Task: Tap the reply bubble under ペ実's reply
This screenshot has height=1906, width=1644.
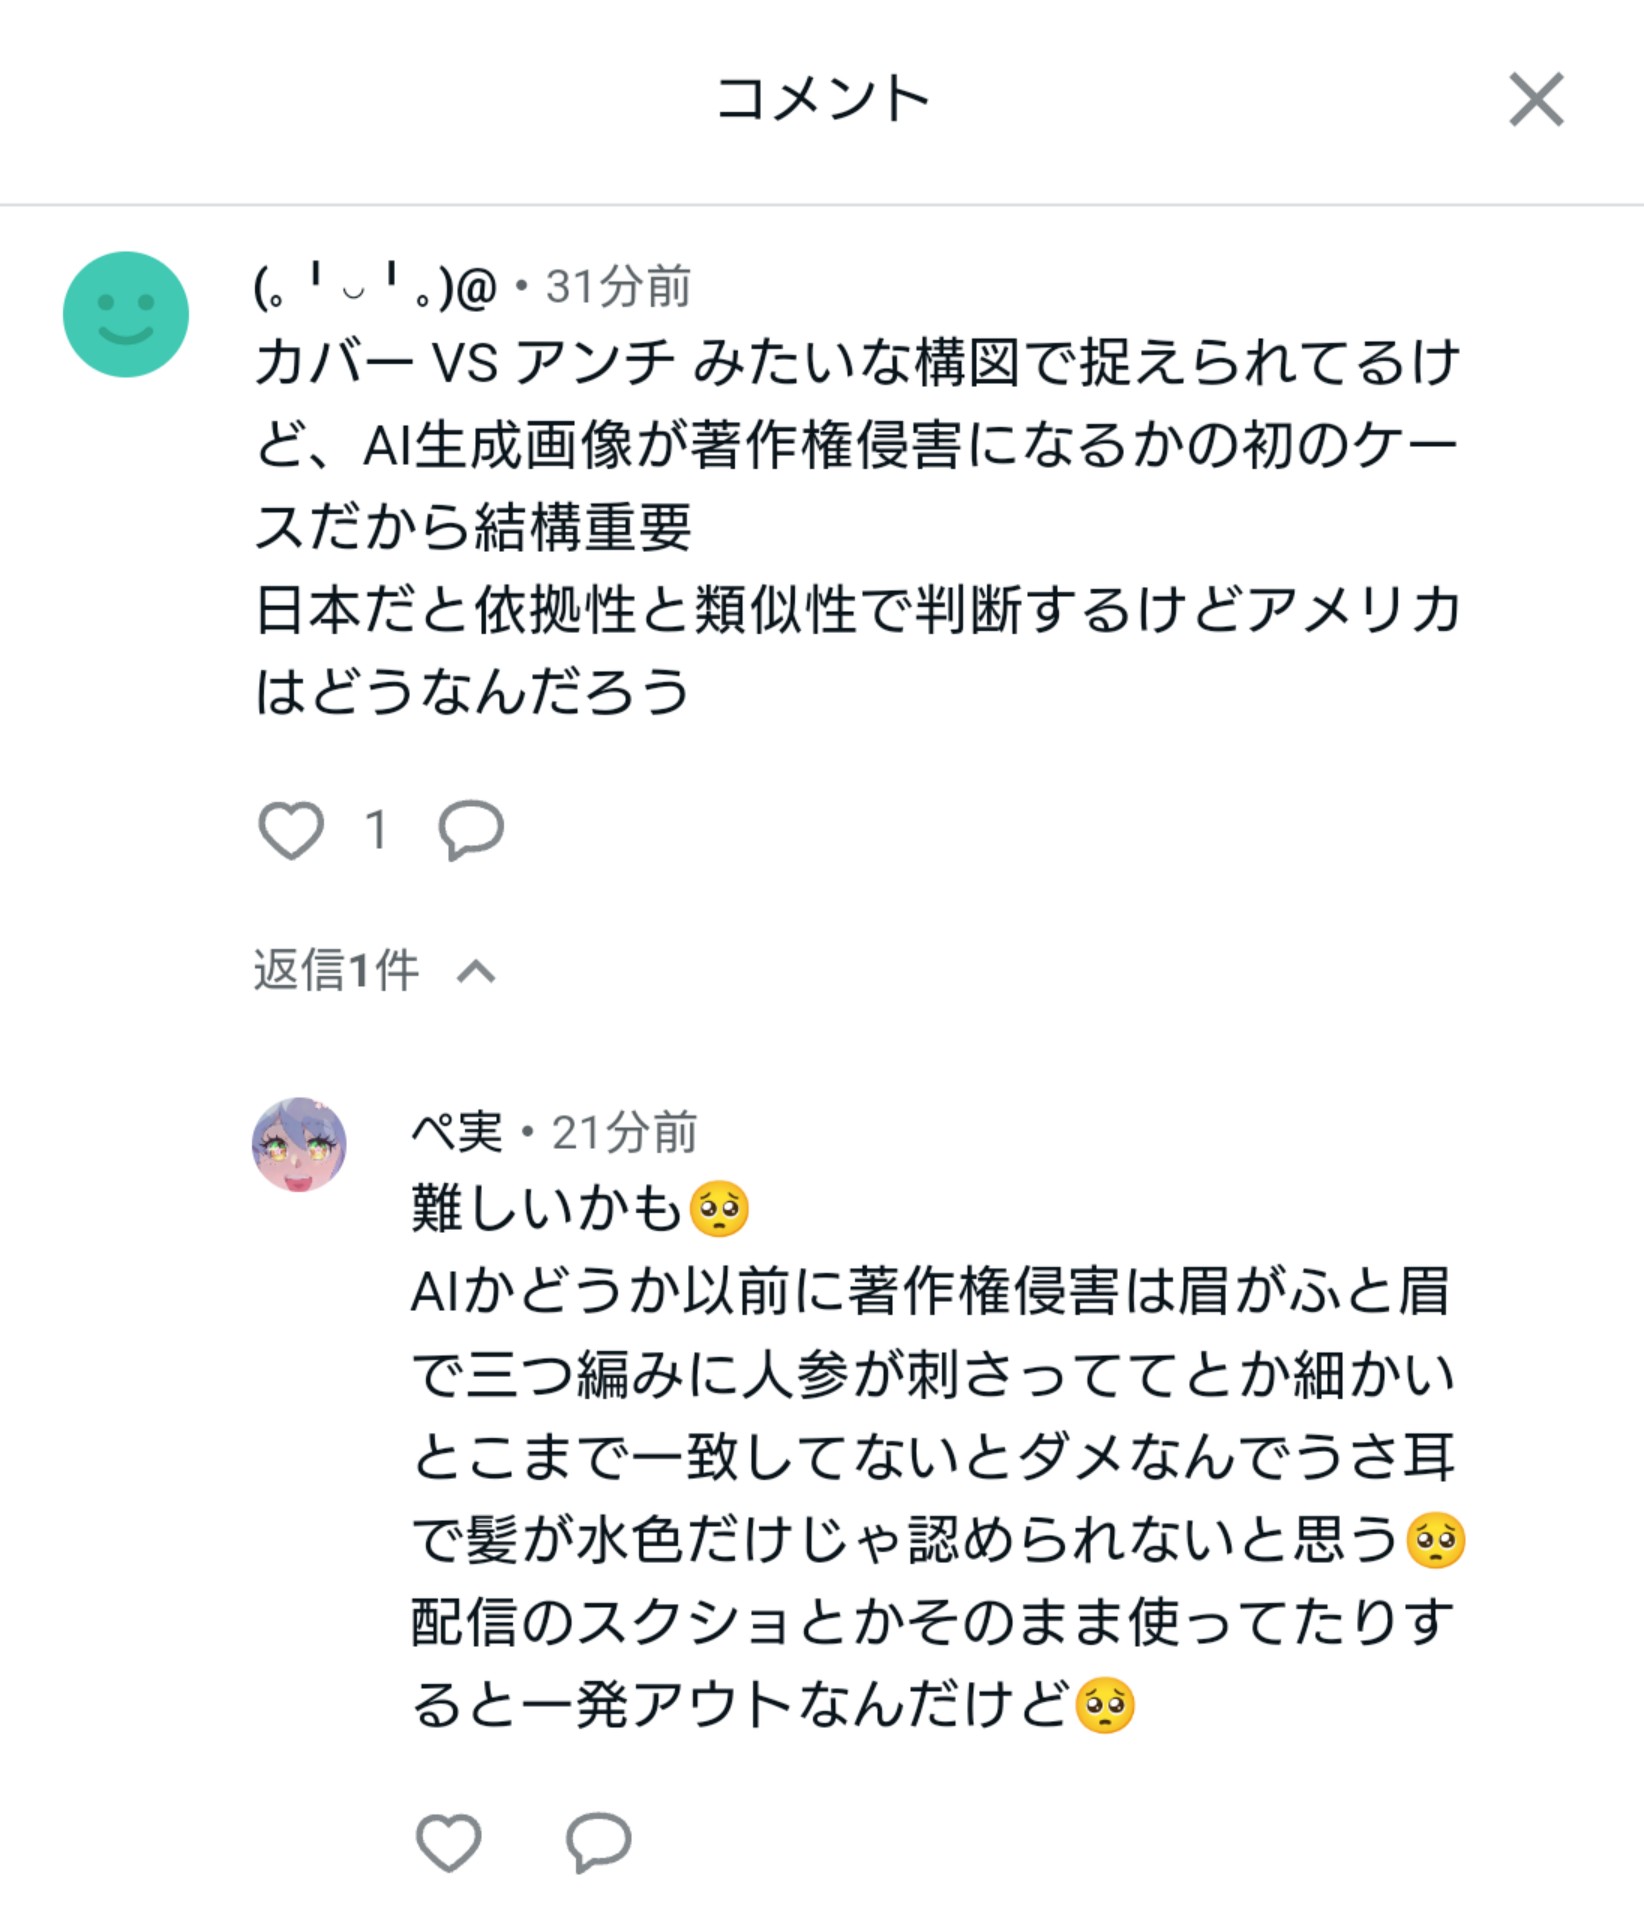Action: (598, 1841)
